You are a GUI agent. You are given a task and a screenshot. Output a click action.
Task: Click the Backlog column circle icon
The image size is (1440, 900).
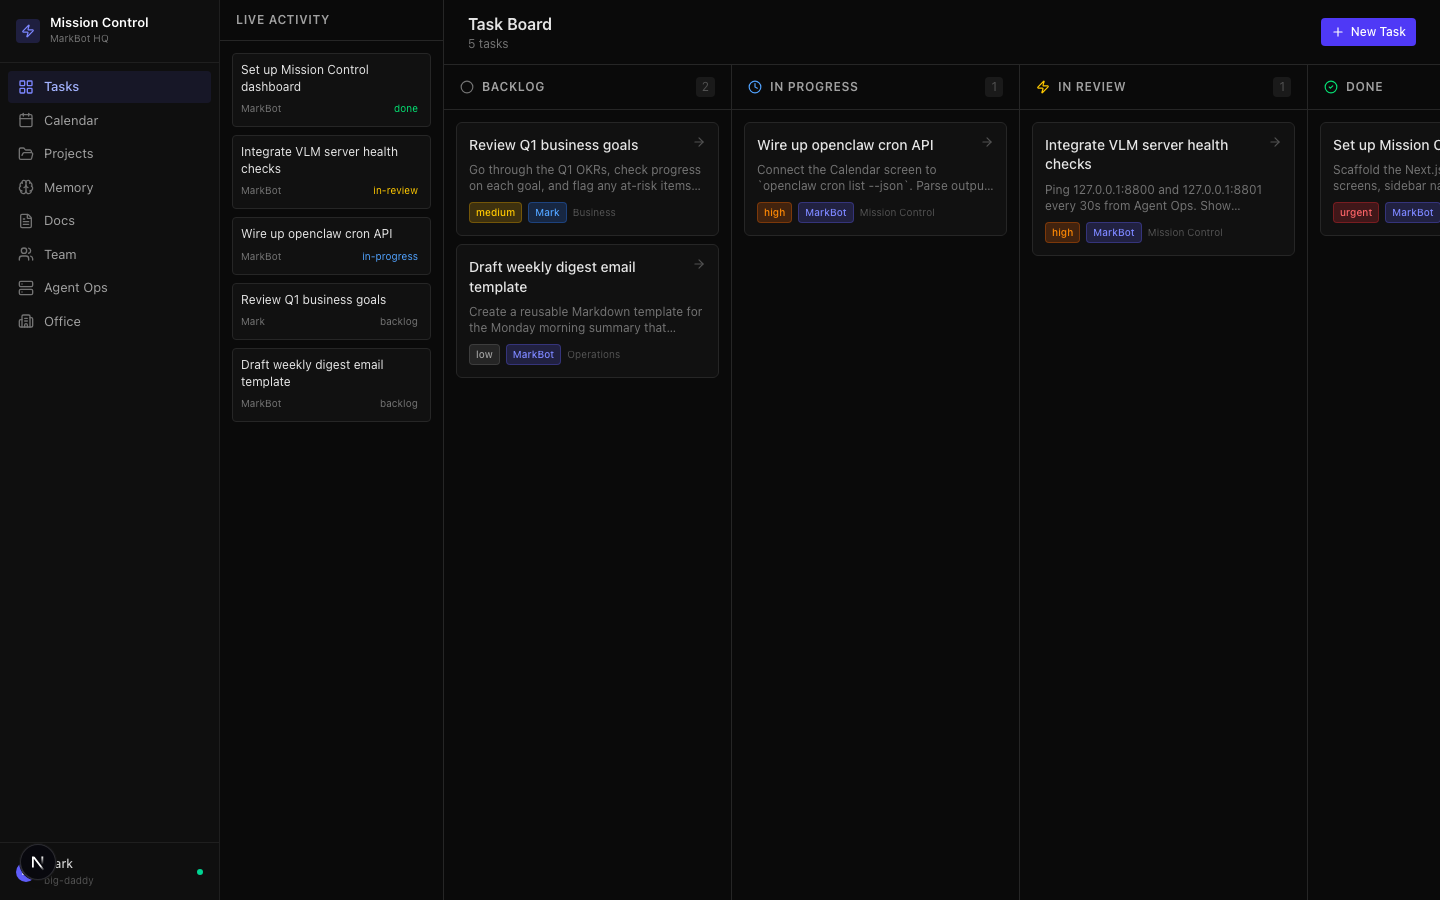[x=467, y=87]
